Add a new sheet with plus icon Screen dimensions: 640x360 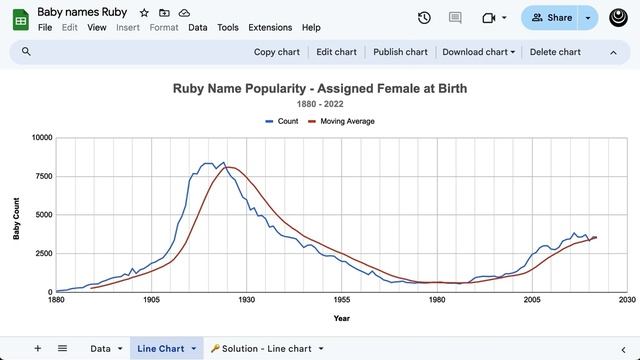tap(38, 348)
